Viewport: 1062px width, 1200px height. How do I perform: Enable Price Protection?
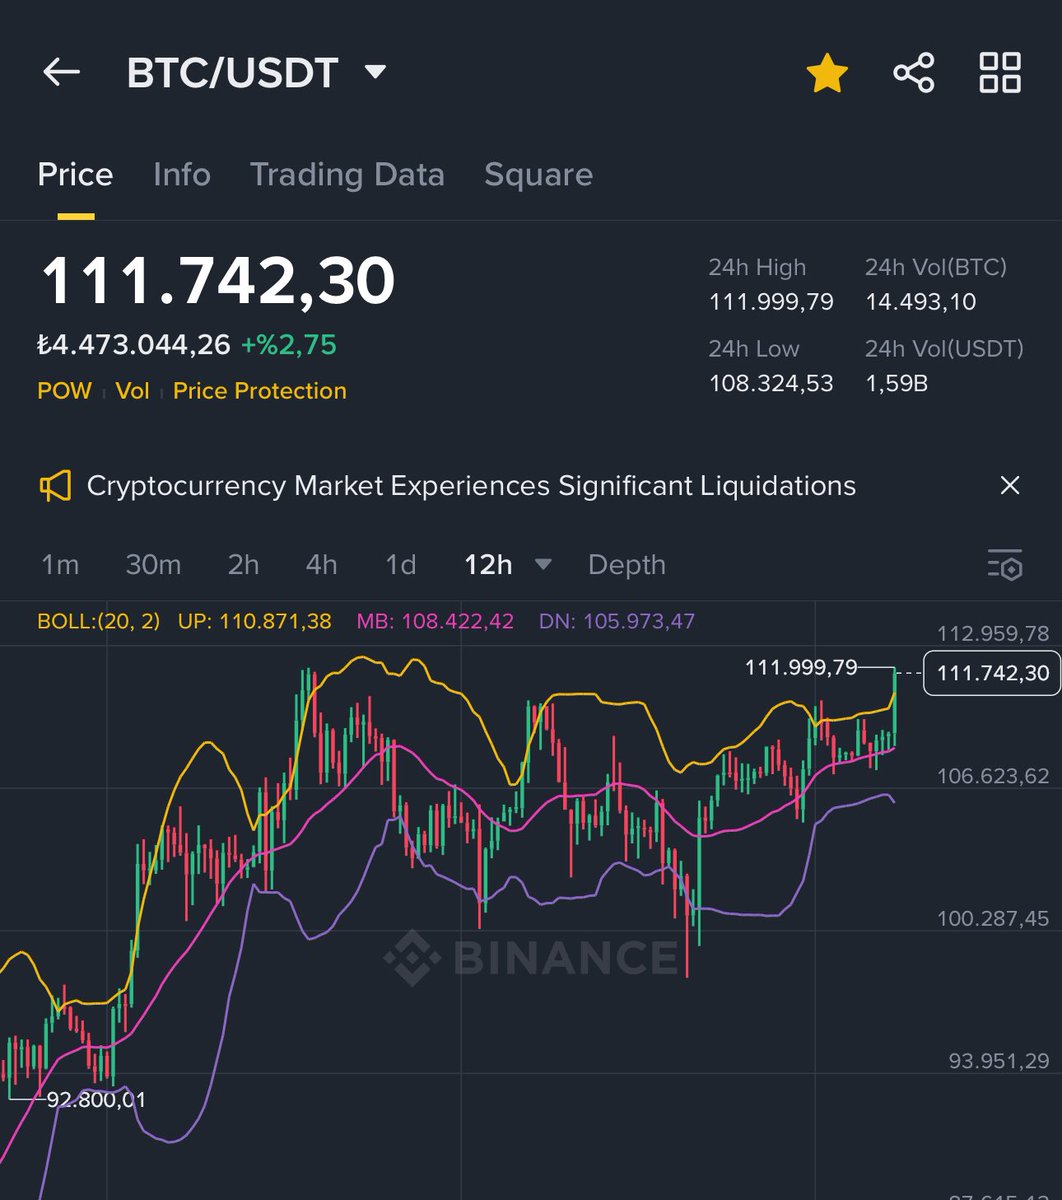[x=259, y=391]
